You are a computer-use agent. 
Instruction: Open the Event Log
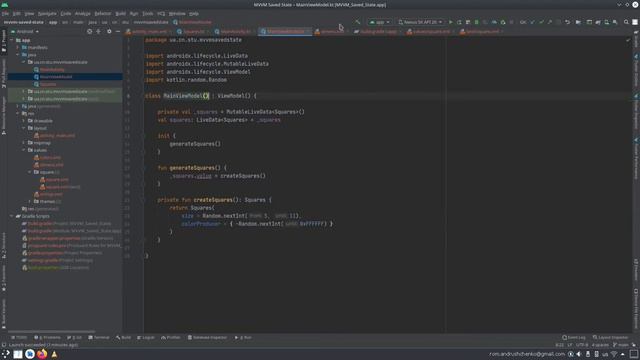click(x=574, y=338)
